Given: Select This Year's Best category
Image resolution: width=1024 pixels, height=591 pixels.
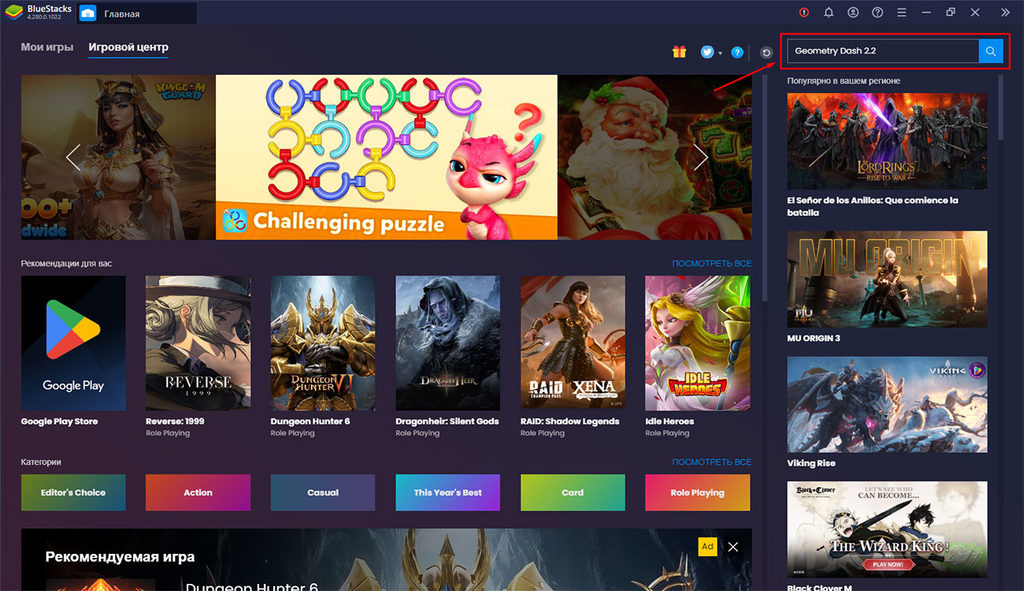Looking at the screenshot, I should [448, 492].
